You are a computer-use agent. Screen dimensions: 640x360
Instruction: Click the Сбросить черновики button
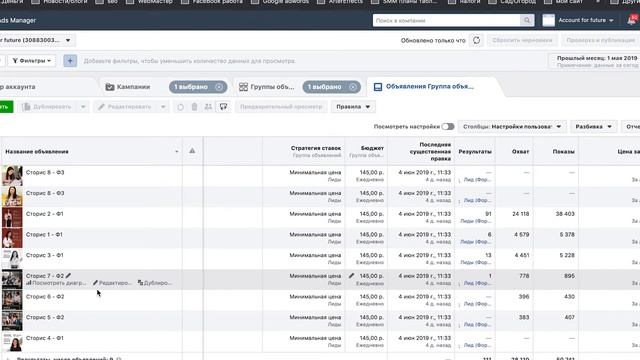[522, 40]
